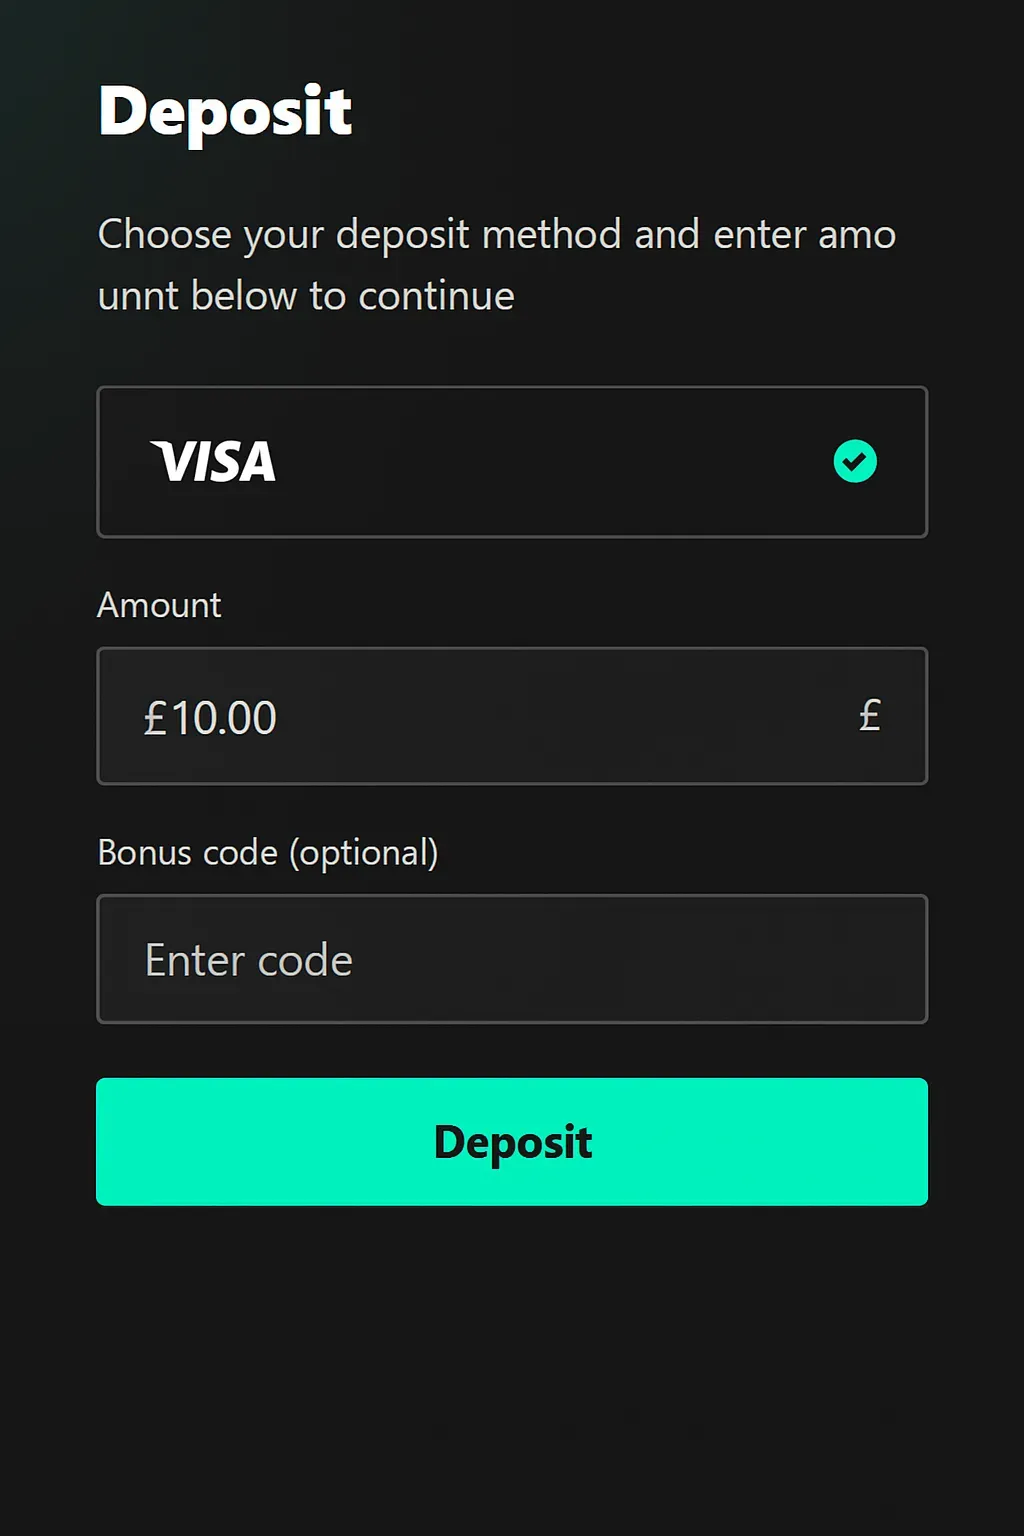
Task: Click the word "(optional)" in the bonus label
Action: [x=364, y=853]
